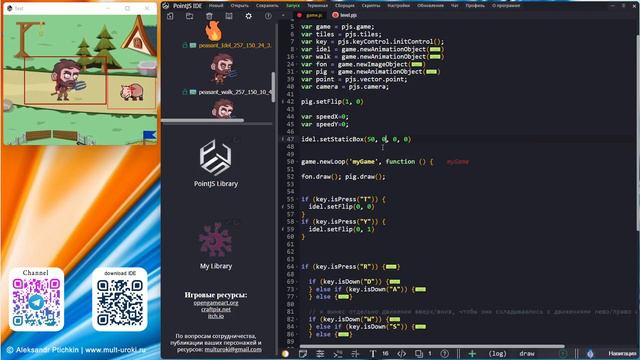Viewport: 640px width, 360px height.
Task: Expand folded block at key.isDown("W") line 82
Action: pos(395,319)
